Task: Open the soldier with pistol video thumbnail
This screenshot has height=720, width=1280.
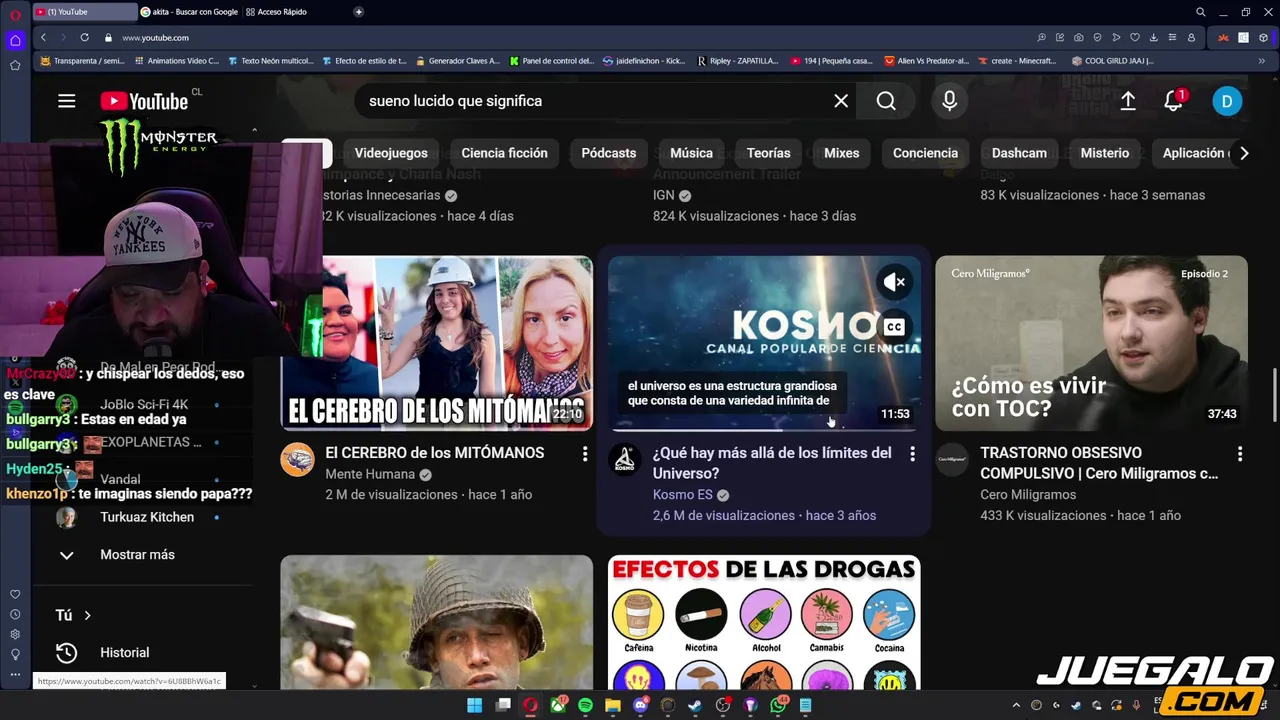Action: pyautogui.click(x=437, y=622)
